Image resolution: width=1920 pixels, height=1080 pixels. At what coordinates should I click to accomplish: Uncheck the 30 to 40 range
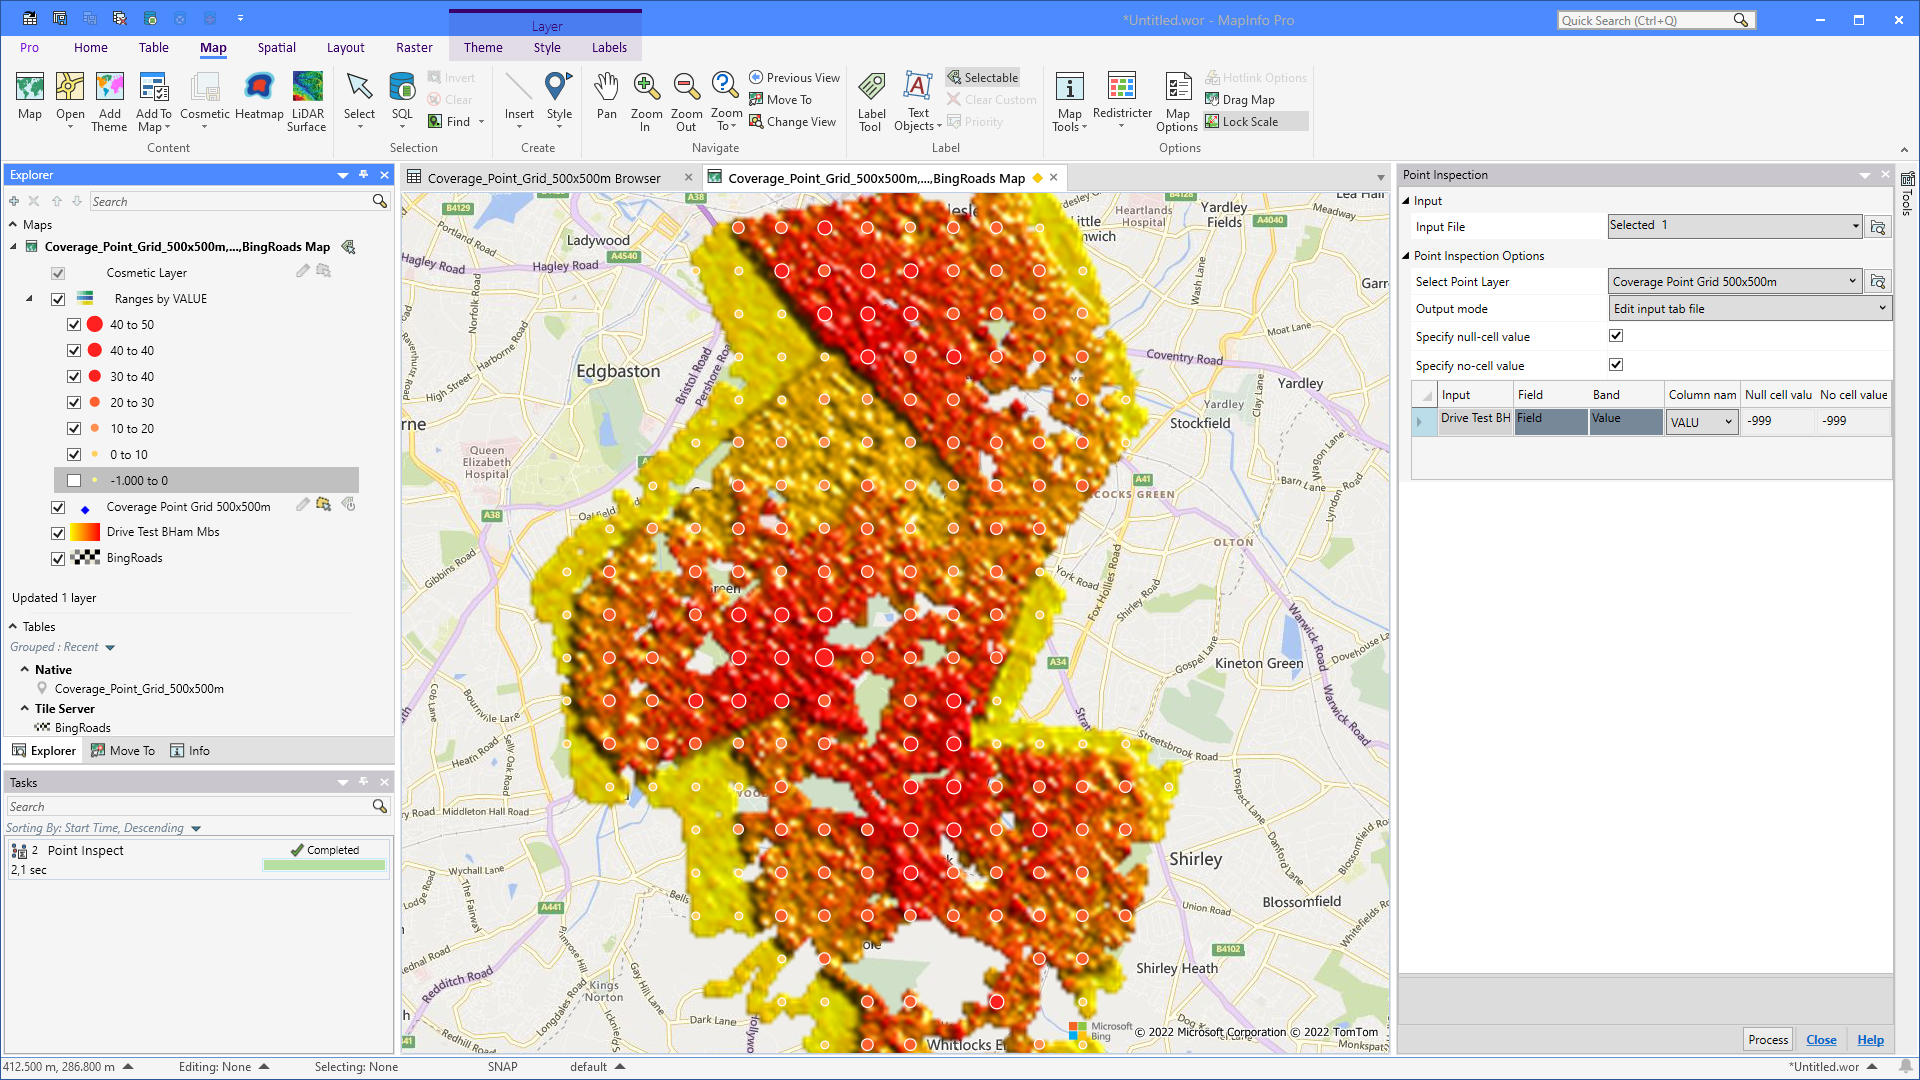coord(74,376)
